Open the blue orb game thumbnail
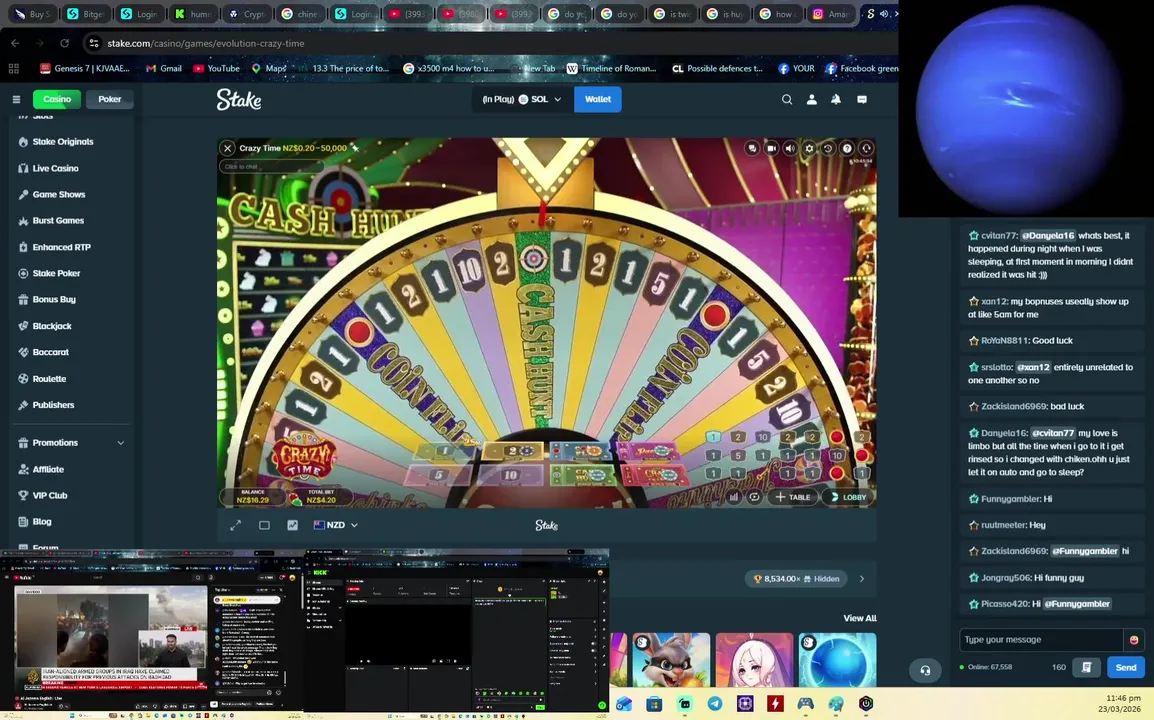1154x720 pixels. 838,660
